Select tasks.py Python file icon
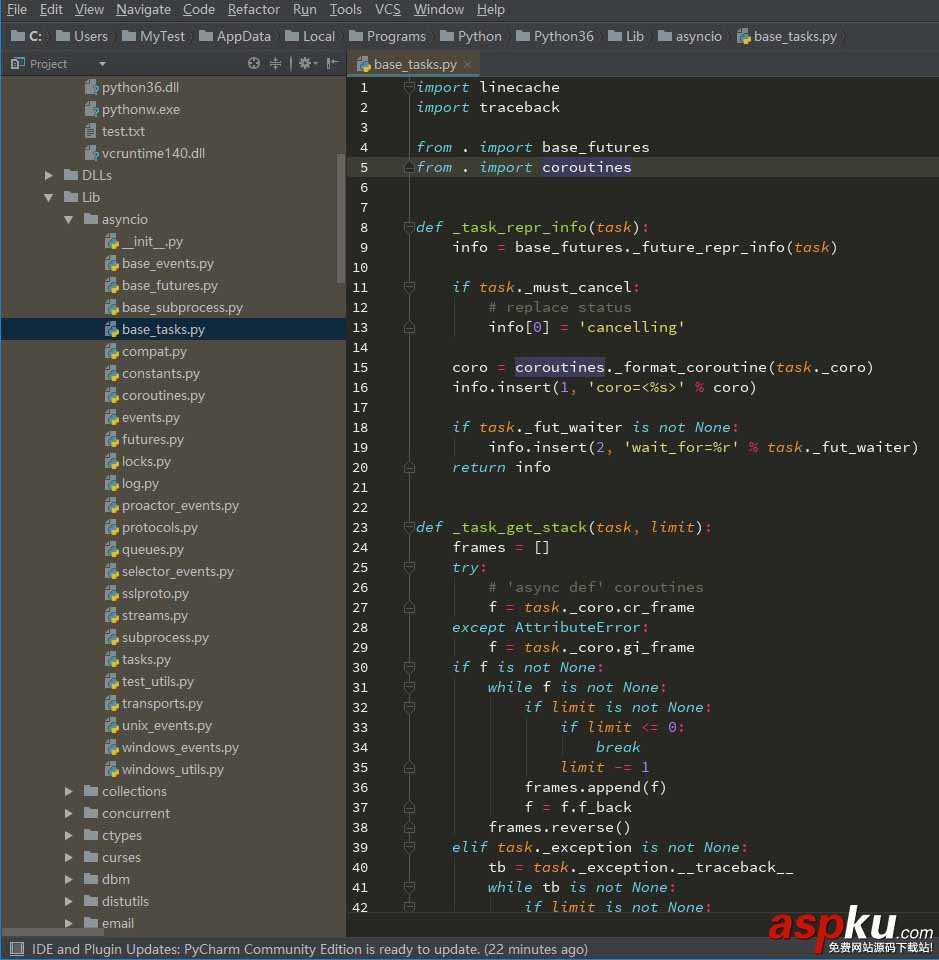 tap(111, 659)
